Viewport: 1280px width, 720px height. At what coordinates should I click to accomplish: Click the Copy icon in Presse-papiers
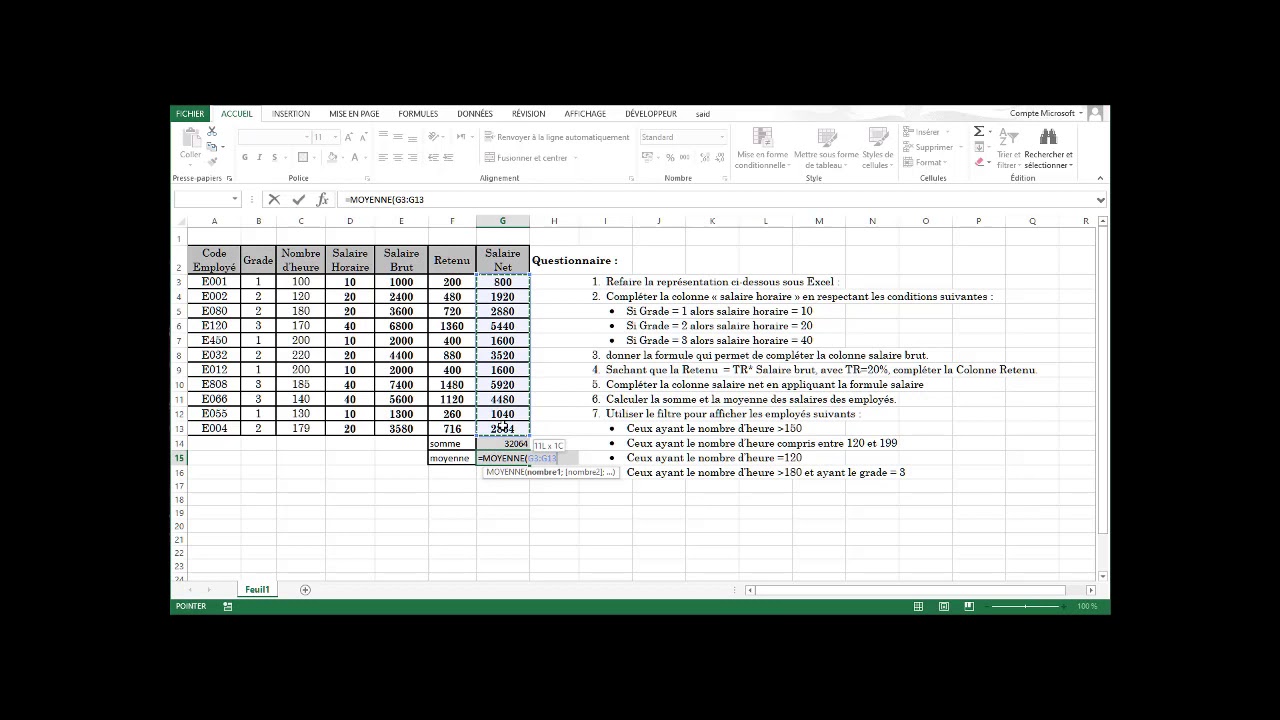[211, 146]
